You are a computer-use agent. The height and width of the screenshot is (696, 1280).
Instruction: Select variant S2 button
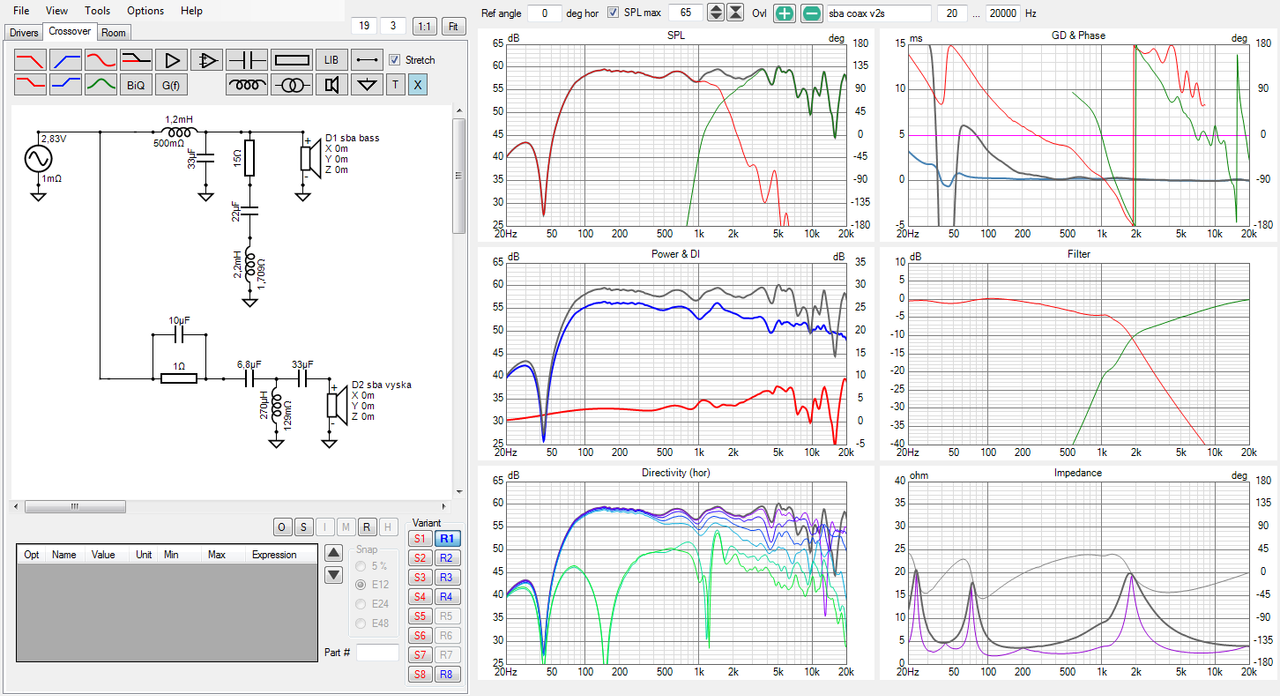419,558
